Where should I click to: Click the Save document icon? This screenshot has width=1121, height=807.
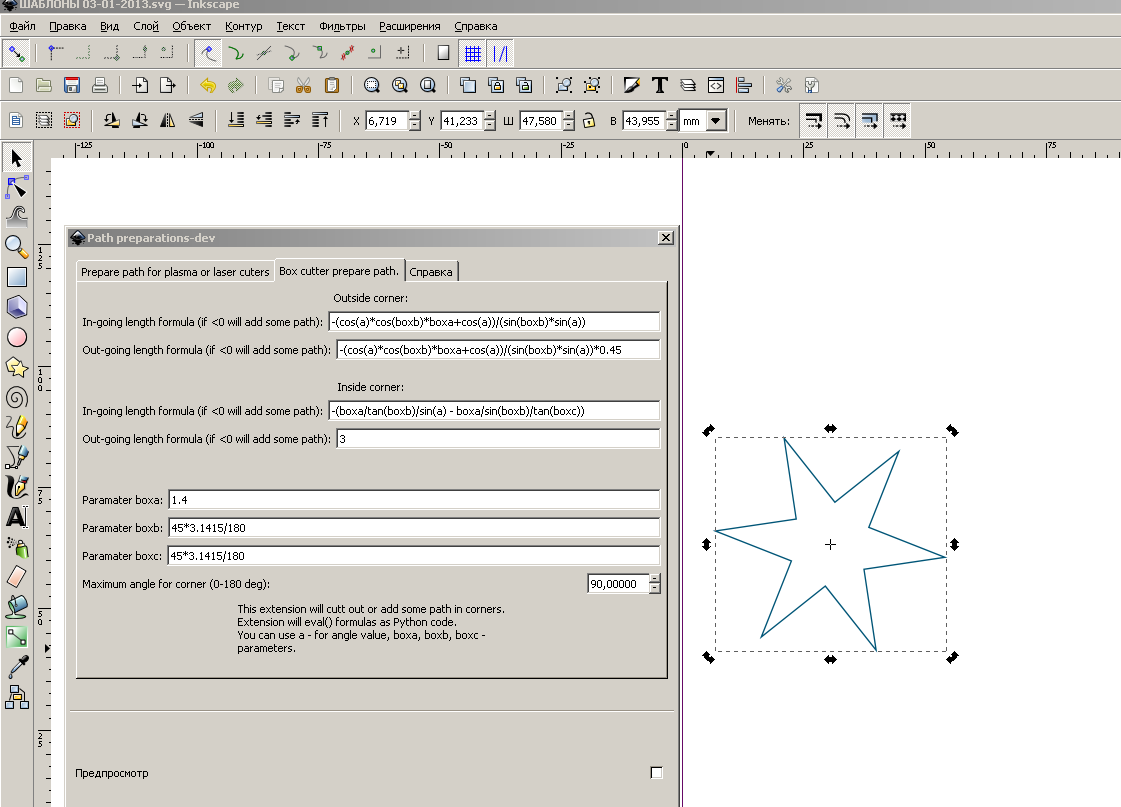tap(72, 85)
